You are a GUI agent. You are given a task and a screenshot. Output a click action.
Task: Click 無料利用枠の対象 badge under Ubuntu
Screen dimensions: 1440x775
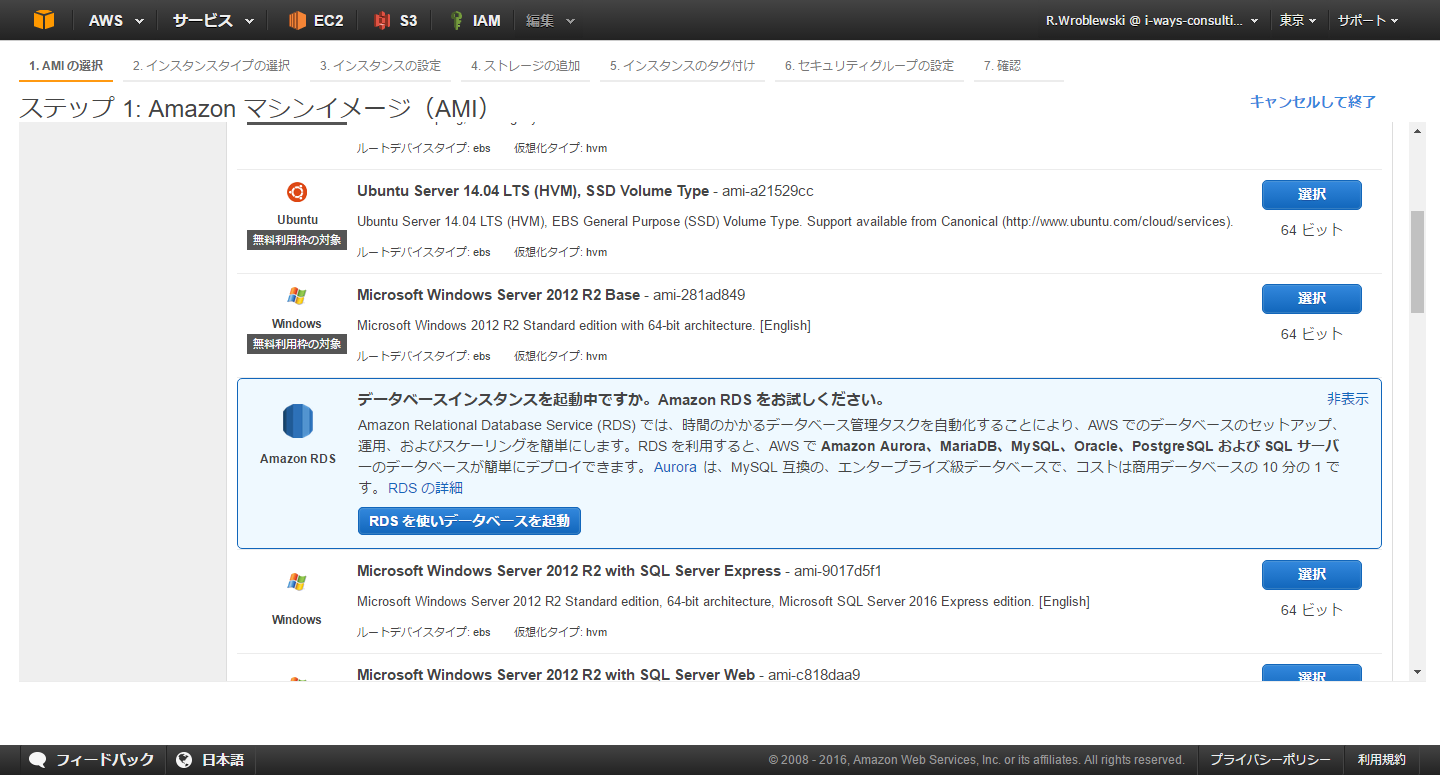297,240
